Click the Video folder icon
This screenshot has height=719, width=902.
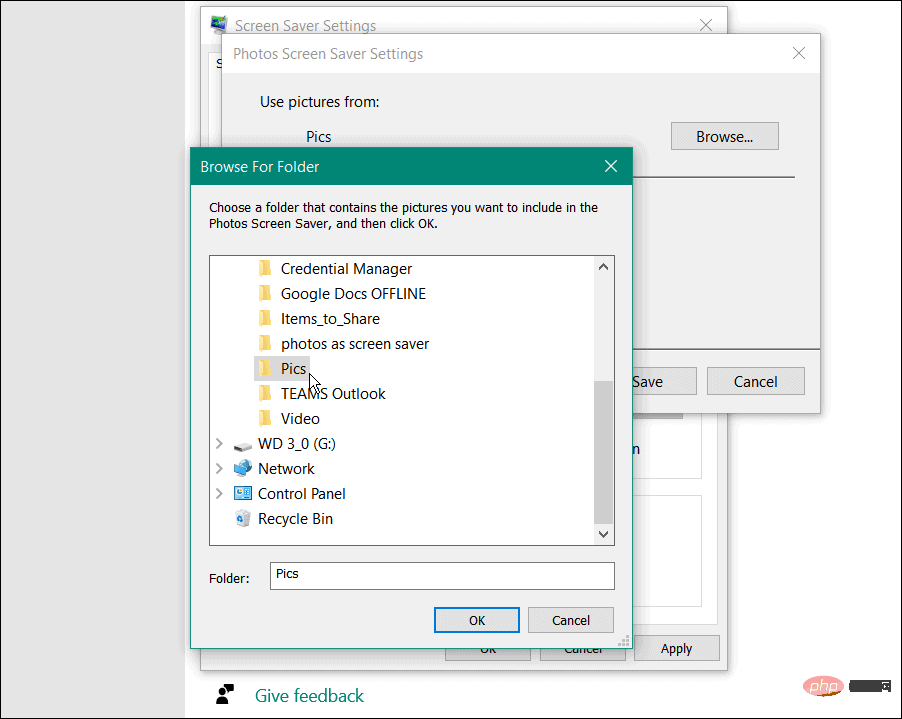pyautogui.click(x=265, y=418)
